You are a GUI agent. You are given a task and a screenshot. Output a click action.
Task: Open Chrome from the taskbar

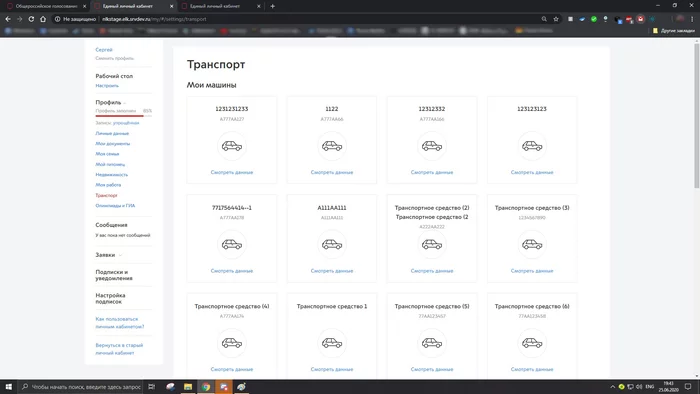pos(206,387)
